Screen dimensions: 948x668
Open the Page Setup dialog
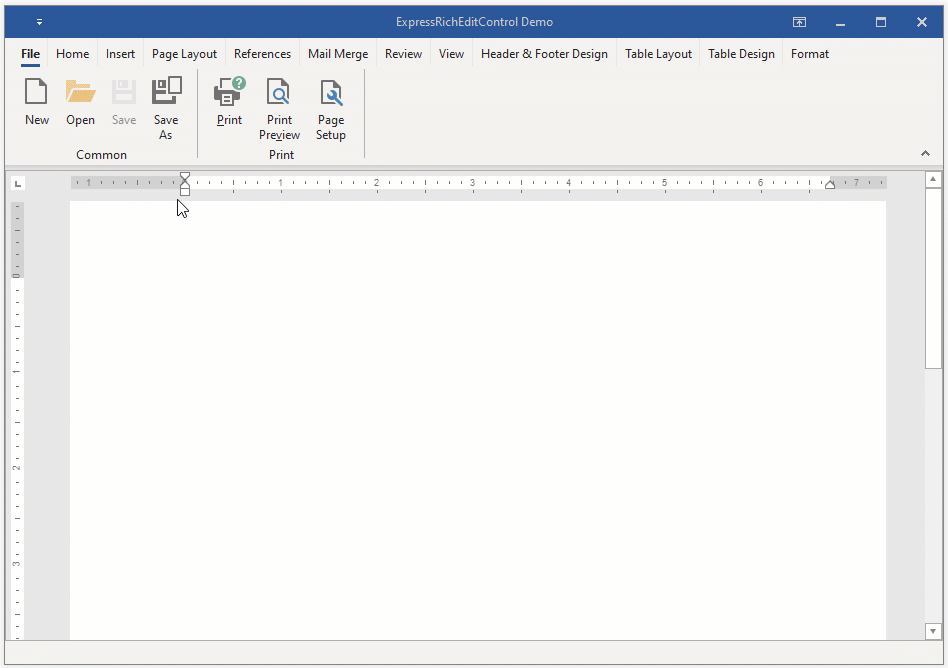pyautogui.click(x=330, y=105)
